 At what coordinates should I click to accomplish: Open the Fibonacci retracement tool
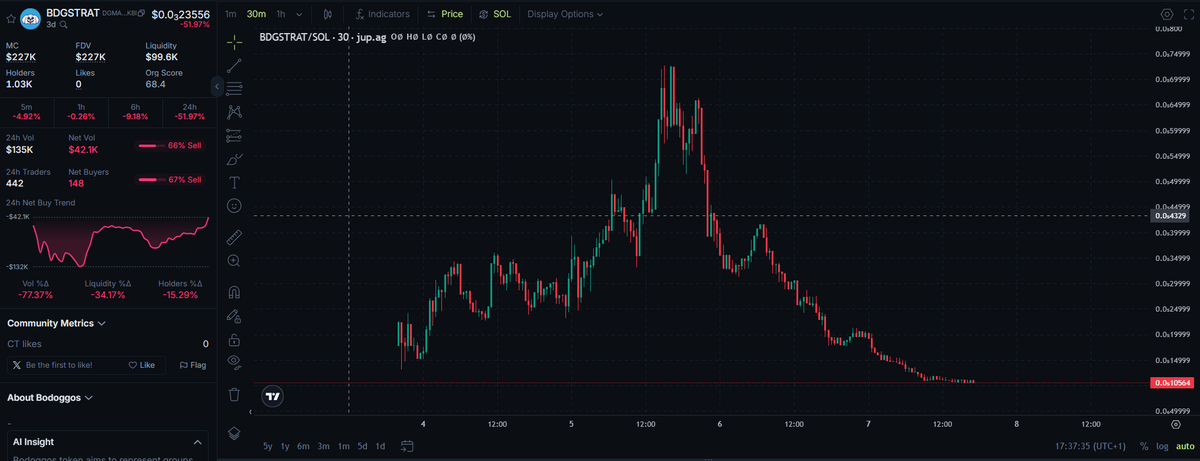tap(234, 89)
